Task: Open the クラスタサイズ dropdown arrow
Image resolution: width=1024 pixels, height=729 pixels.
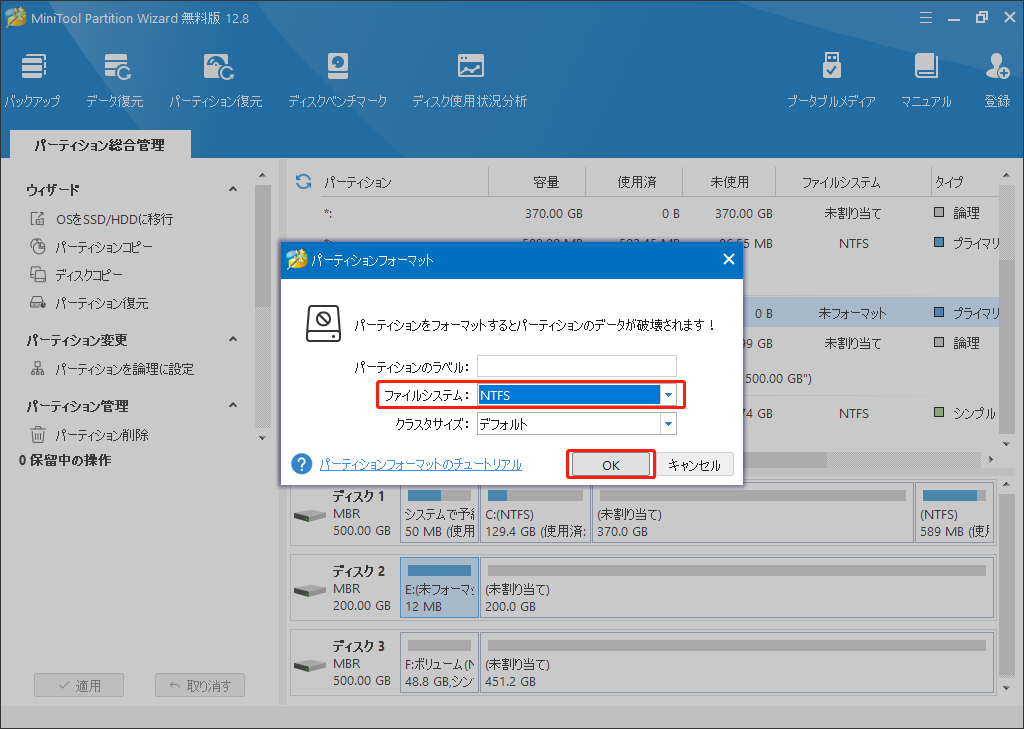Action: click(x=668, y=424)
